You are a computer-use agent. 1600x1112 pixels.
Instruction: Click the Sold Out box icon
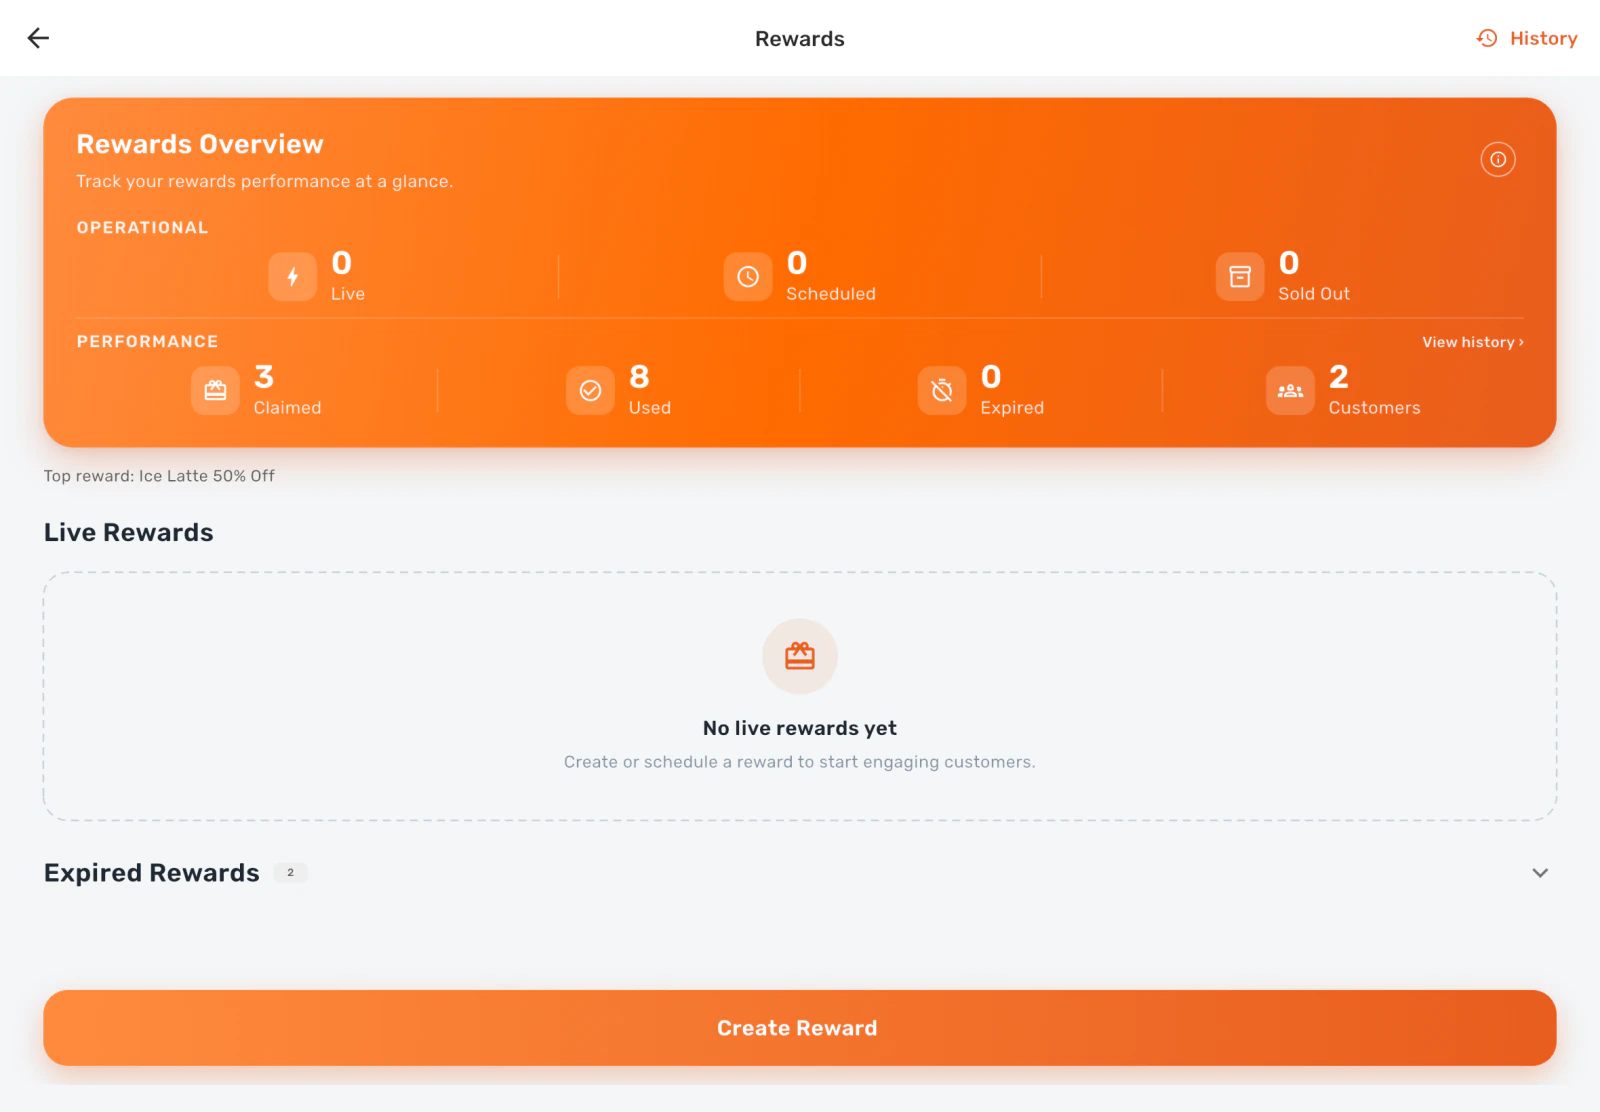point(1240,277)
